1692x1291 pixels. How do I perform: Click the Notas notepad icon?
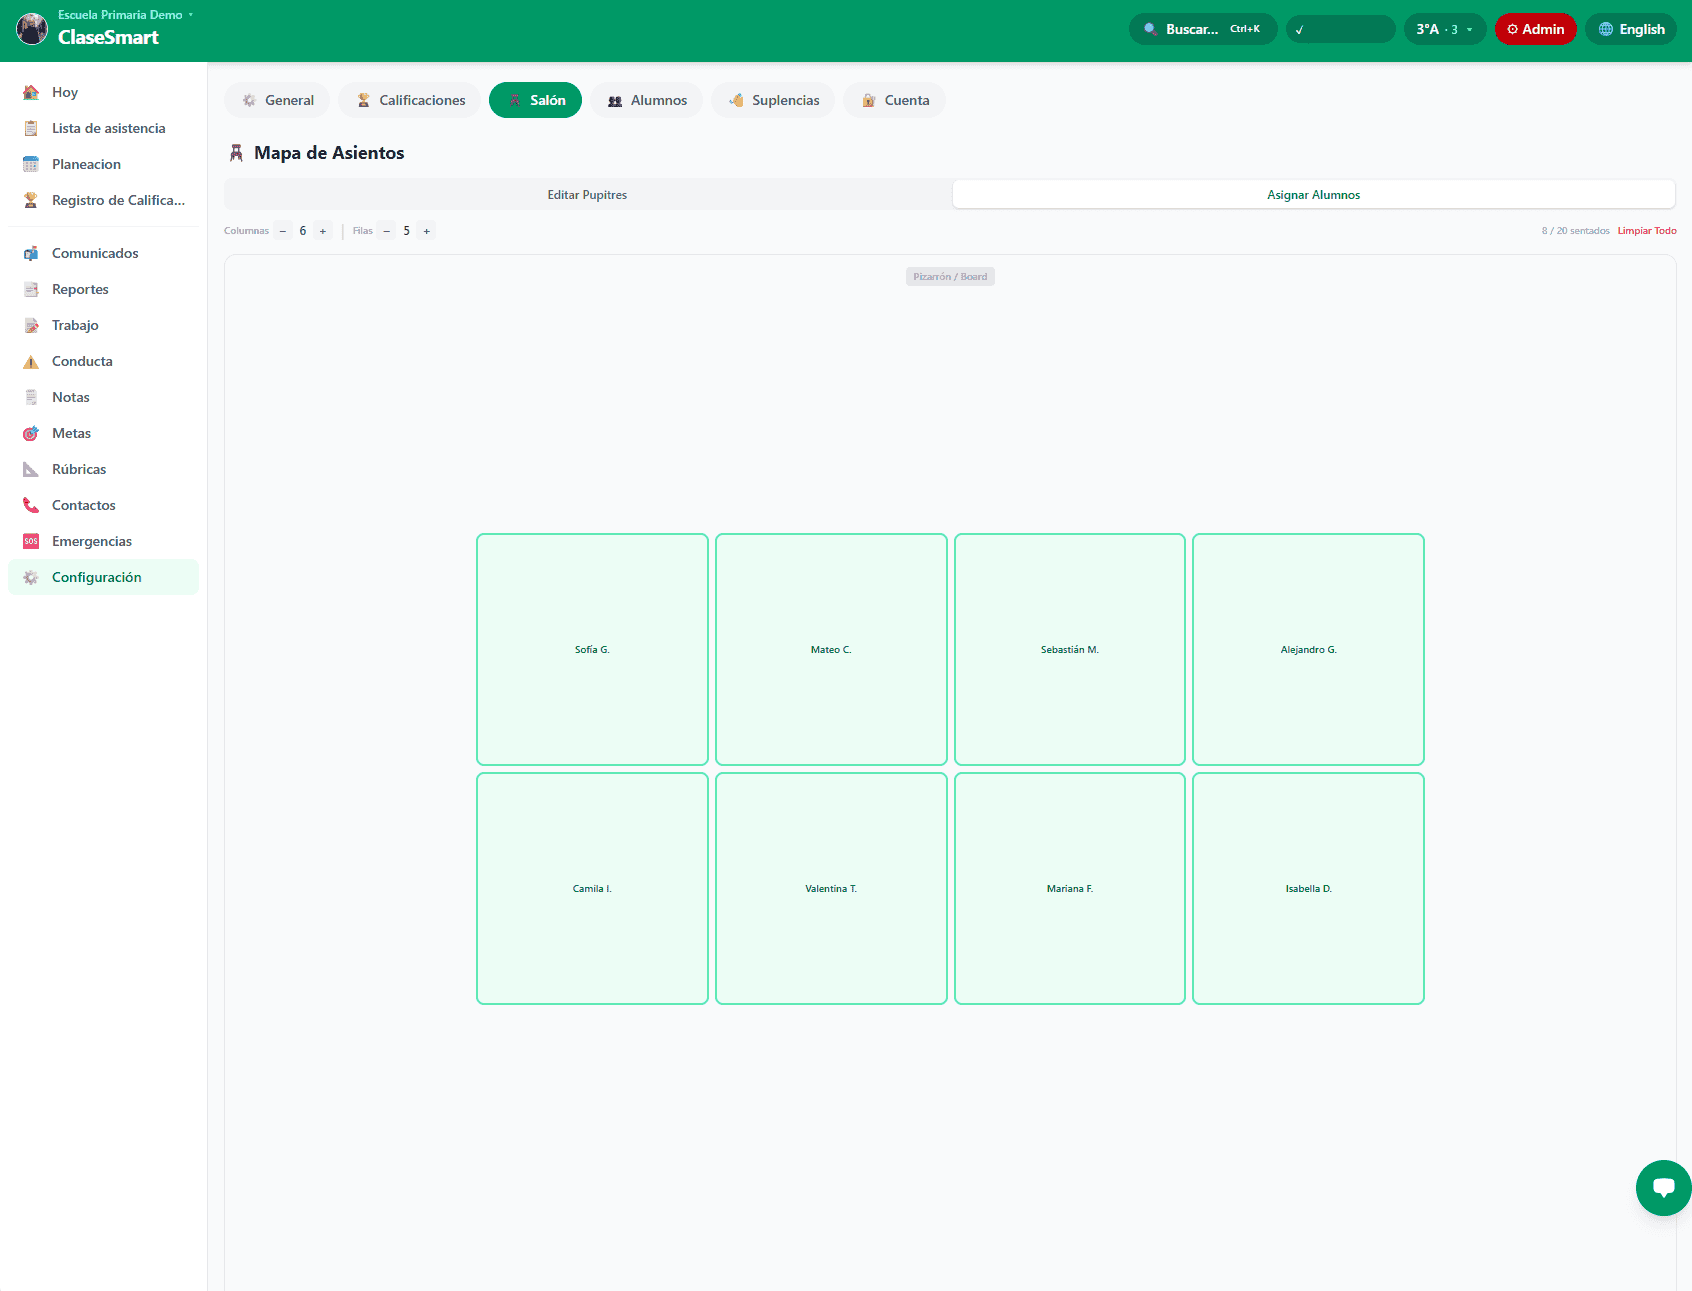point(31,397)
